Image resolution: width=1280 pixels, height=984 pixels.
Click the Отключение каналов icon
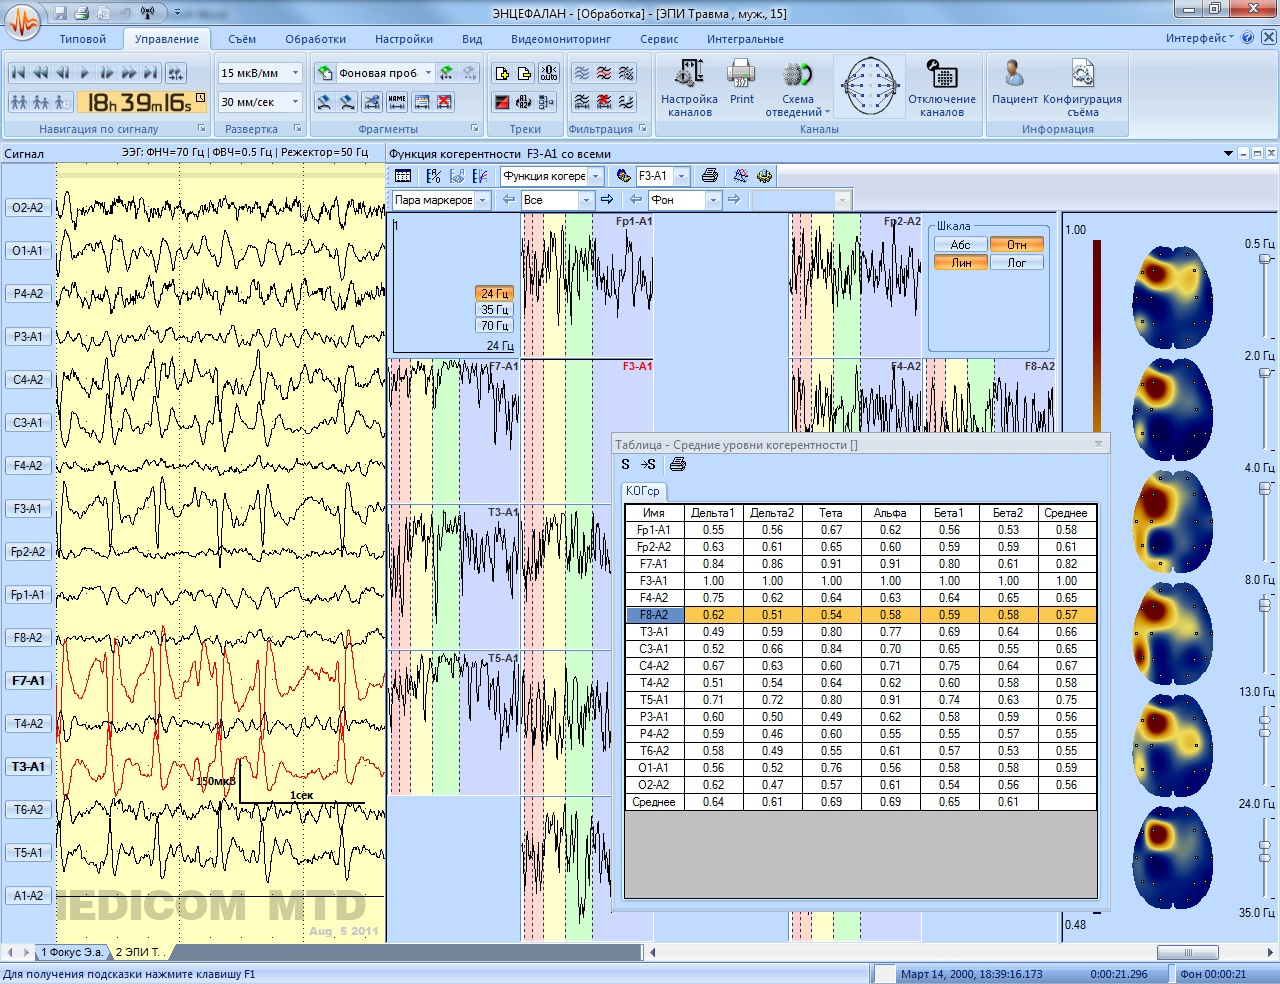942,88
